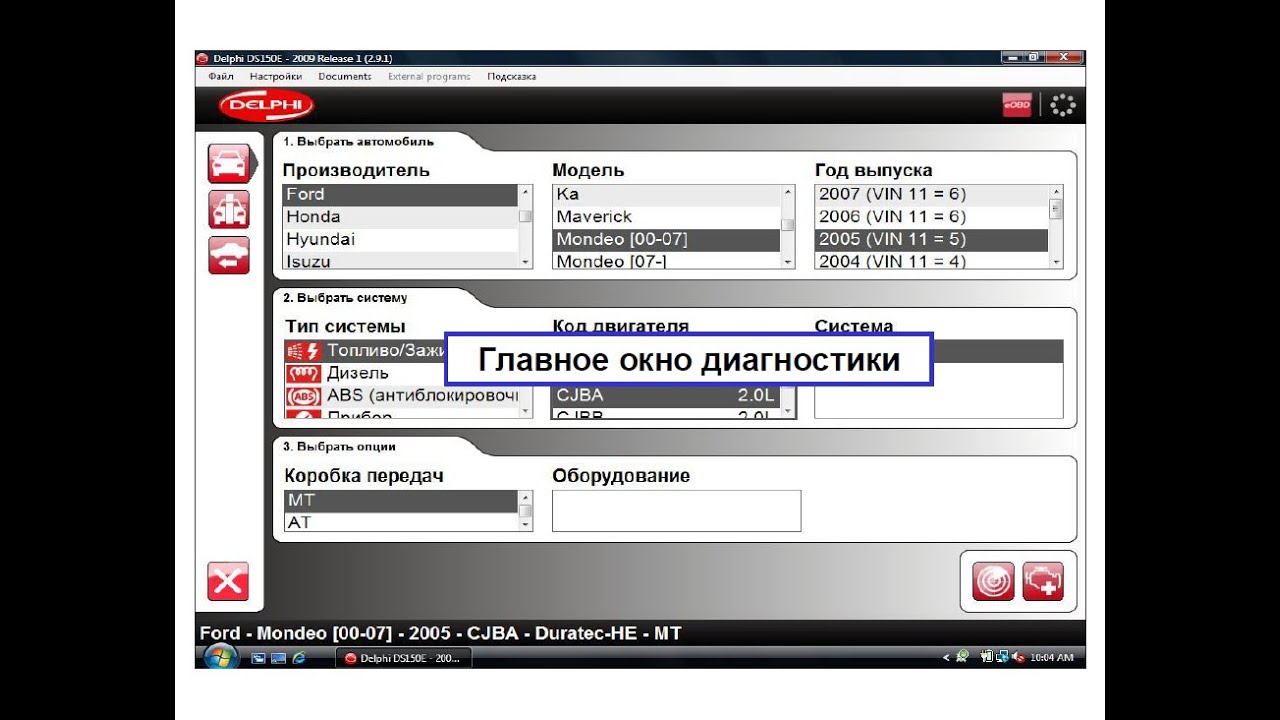Open the Файл menu
Image resolution: width=1280 pixels, height=720 pixels.
(x=221, y=76)
